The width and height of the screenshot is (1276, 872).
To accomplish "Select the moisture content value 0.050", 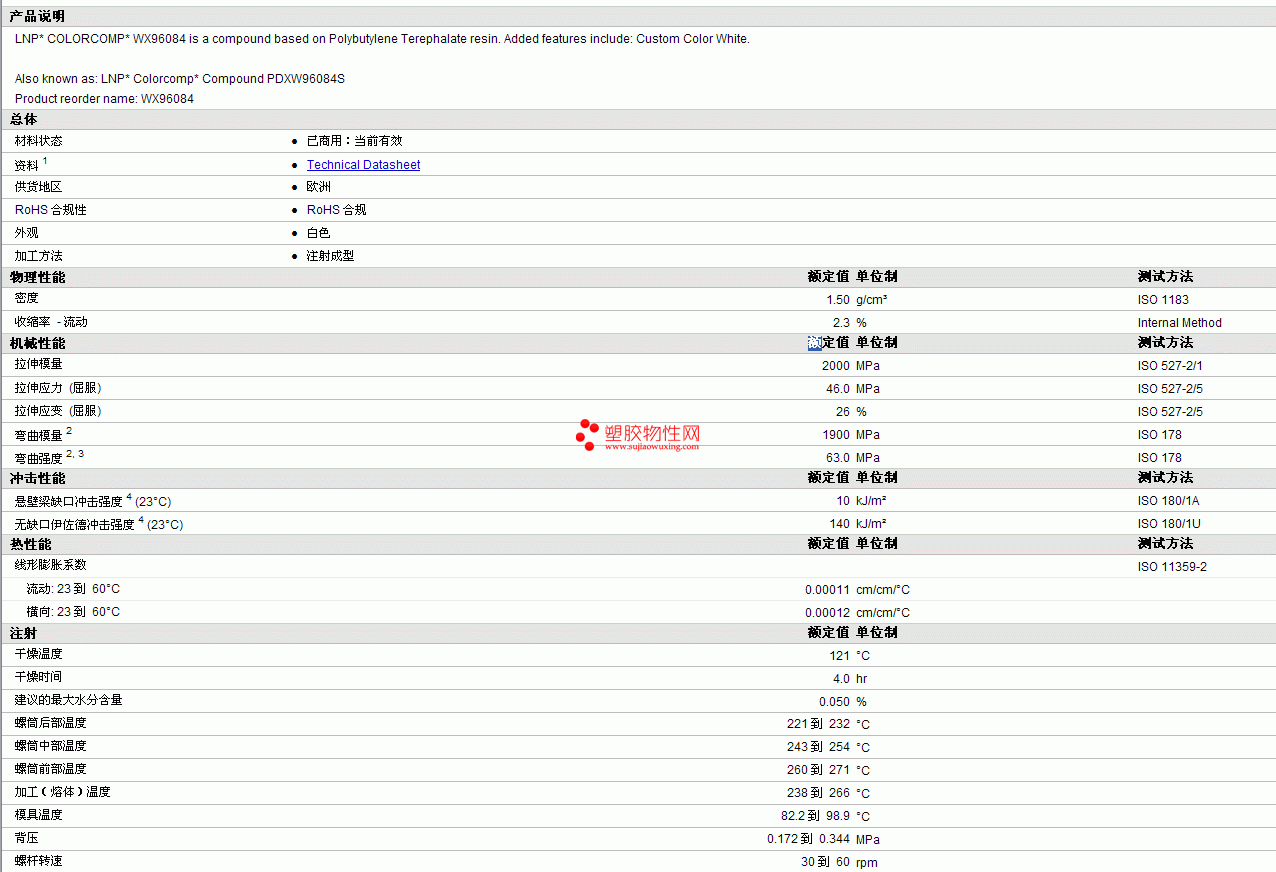I will pos(834,702).
